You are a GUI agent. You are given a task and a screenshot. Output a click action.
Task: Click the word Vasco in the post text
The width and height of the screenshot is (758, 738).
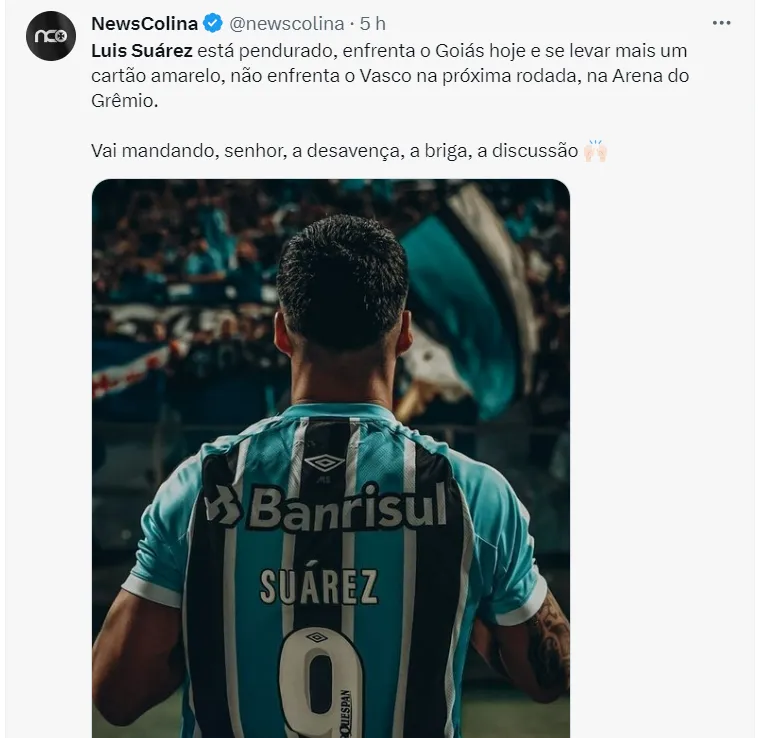tap(385, 75)
